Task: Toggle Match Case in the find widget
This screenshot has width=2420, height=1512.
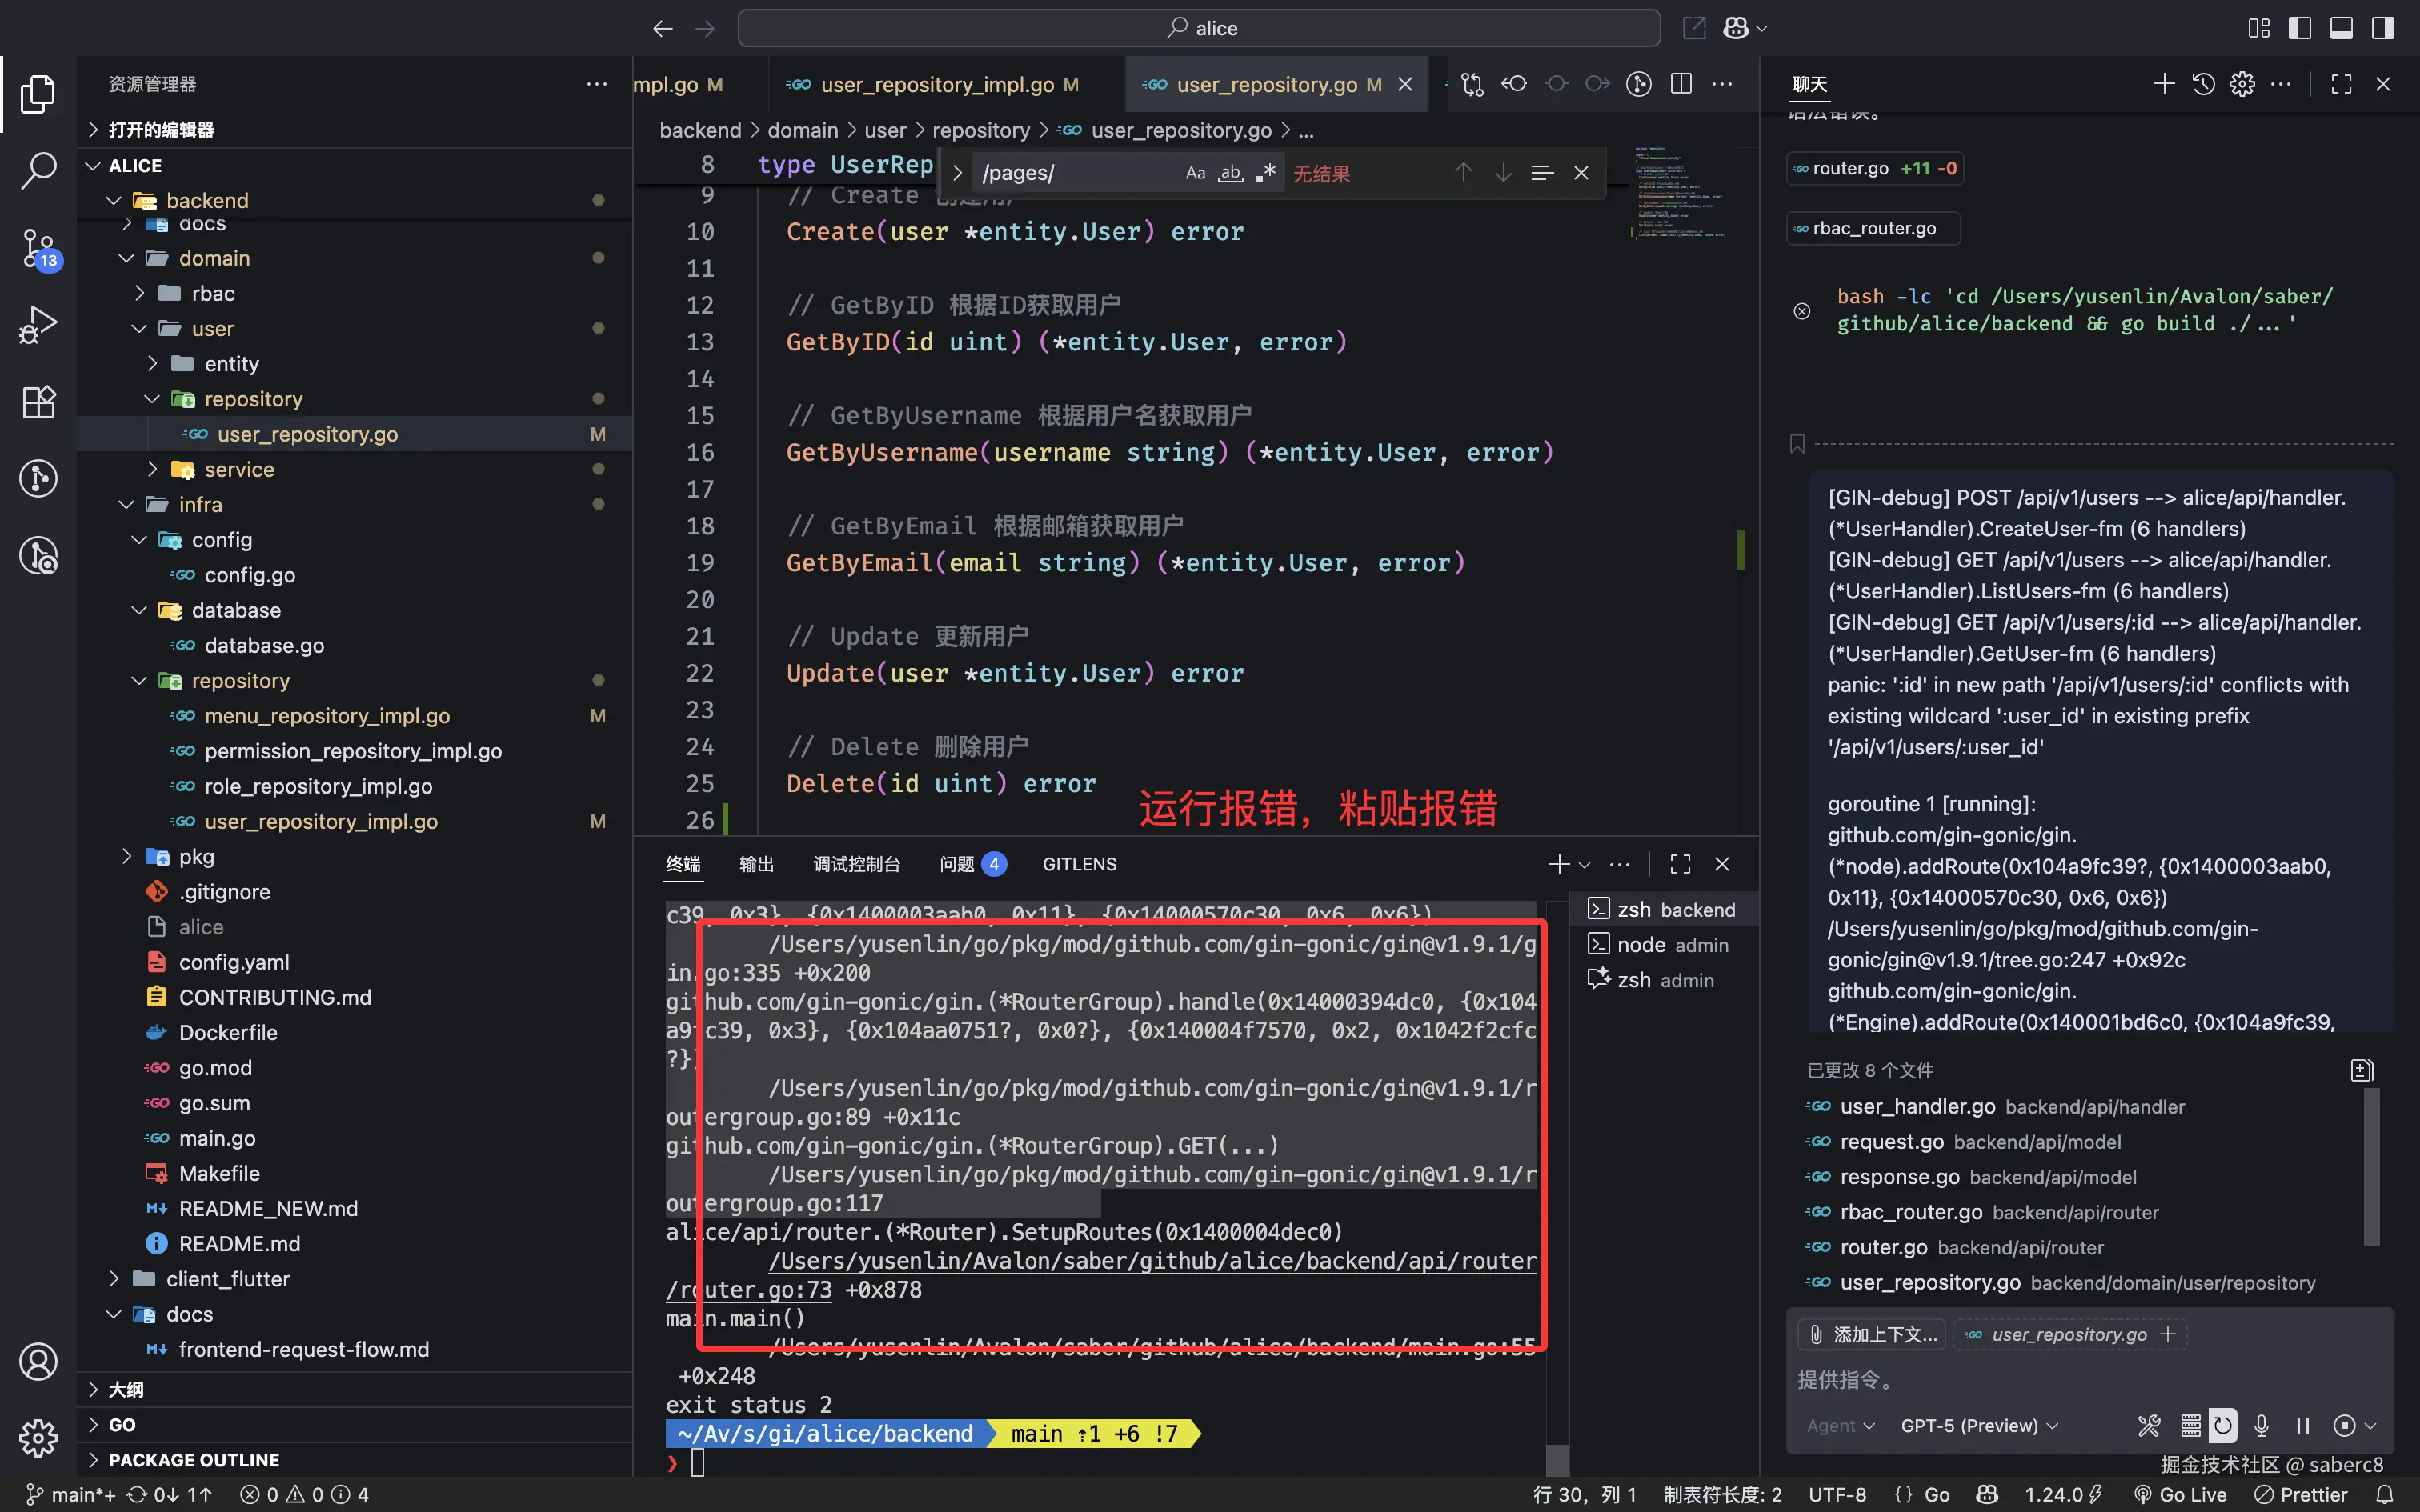Action: click(x=1195, y=173)
